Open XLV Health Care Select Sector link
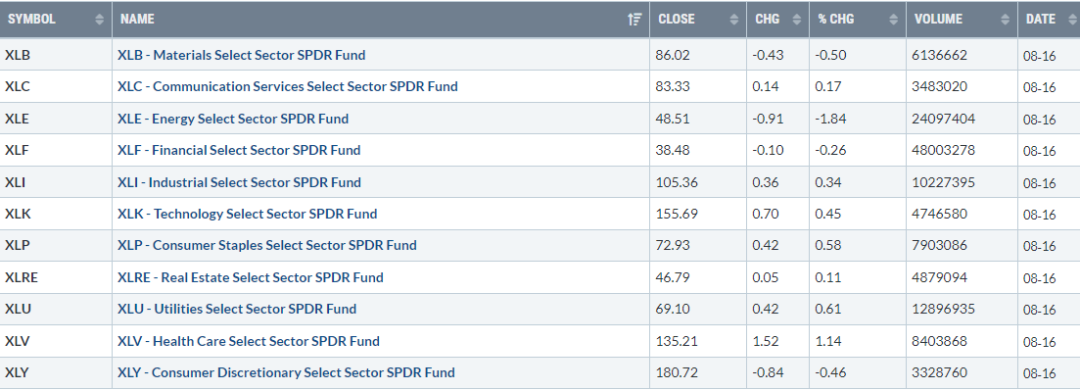 [x=249, y=340]
